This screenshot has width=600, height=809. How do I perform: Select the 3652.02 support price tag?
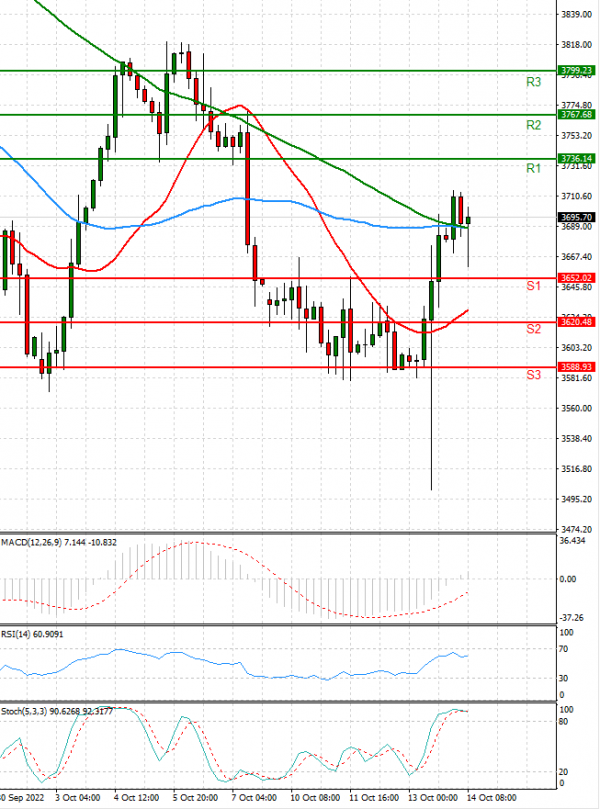click(x=576, y=278)
